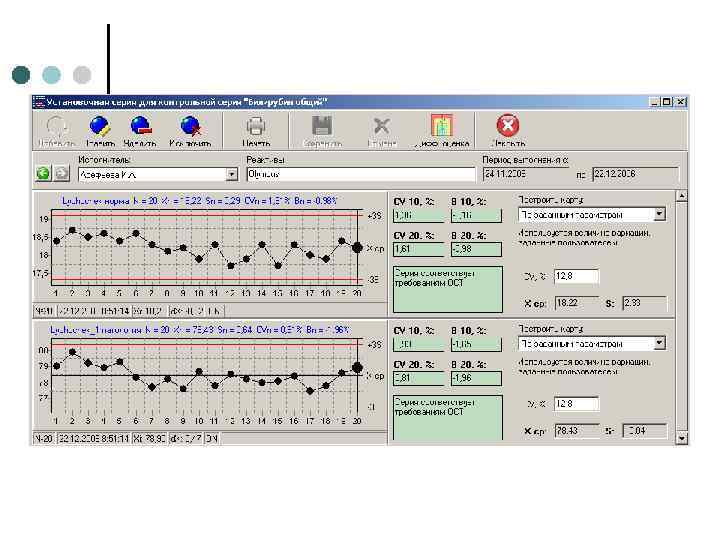Click the OK cell in lower status bar
This screenshot has height=540, width=720.
pos(211,439)
